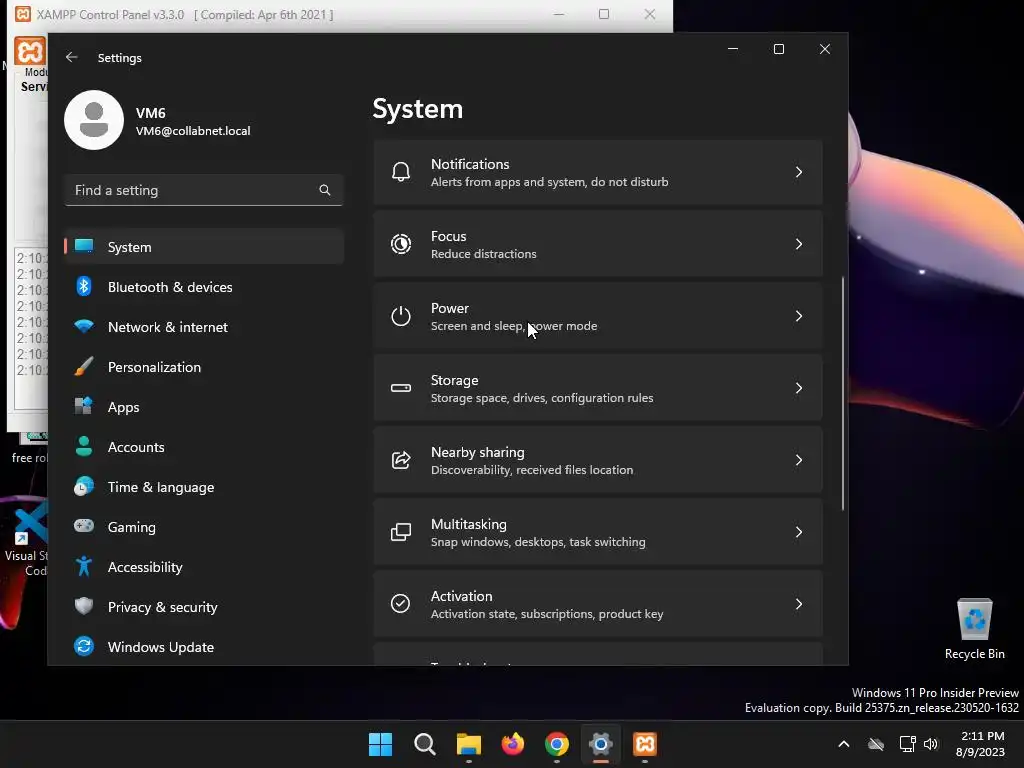Screen dimensions: 1024x768
Task: Expand Multitasking with its chevron
Action: pyautogui.click(x=799, y=532)
